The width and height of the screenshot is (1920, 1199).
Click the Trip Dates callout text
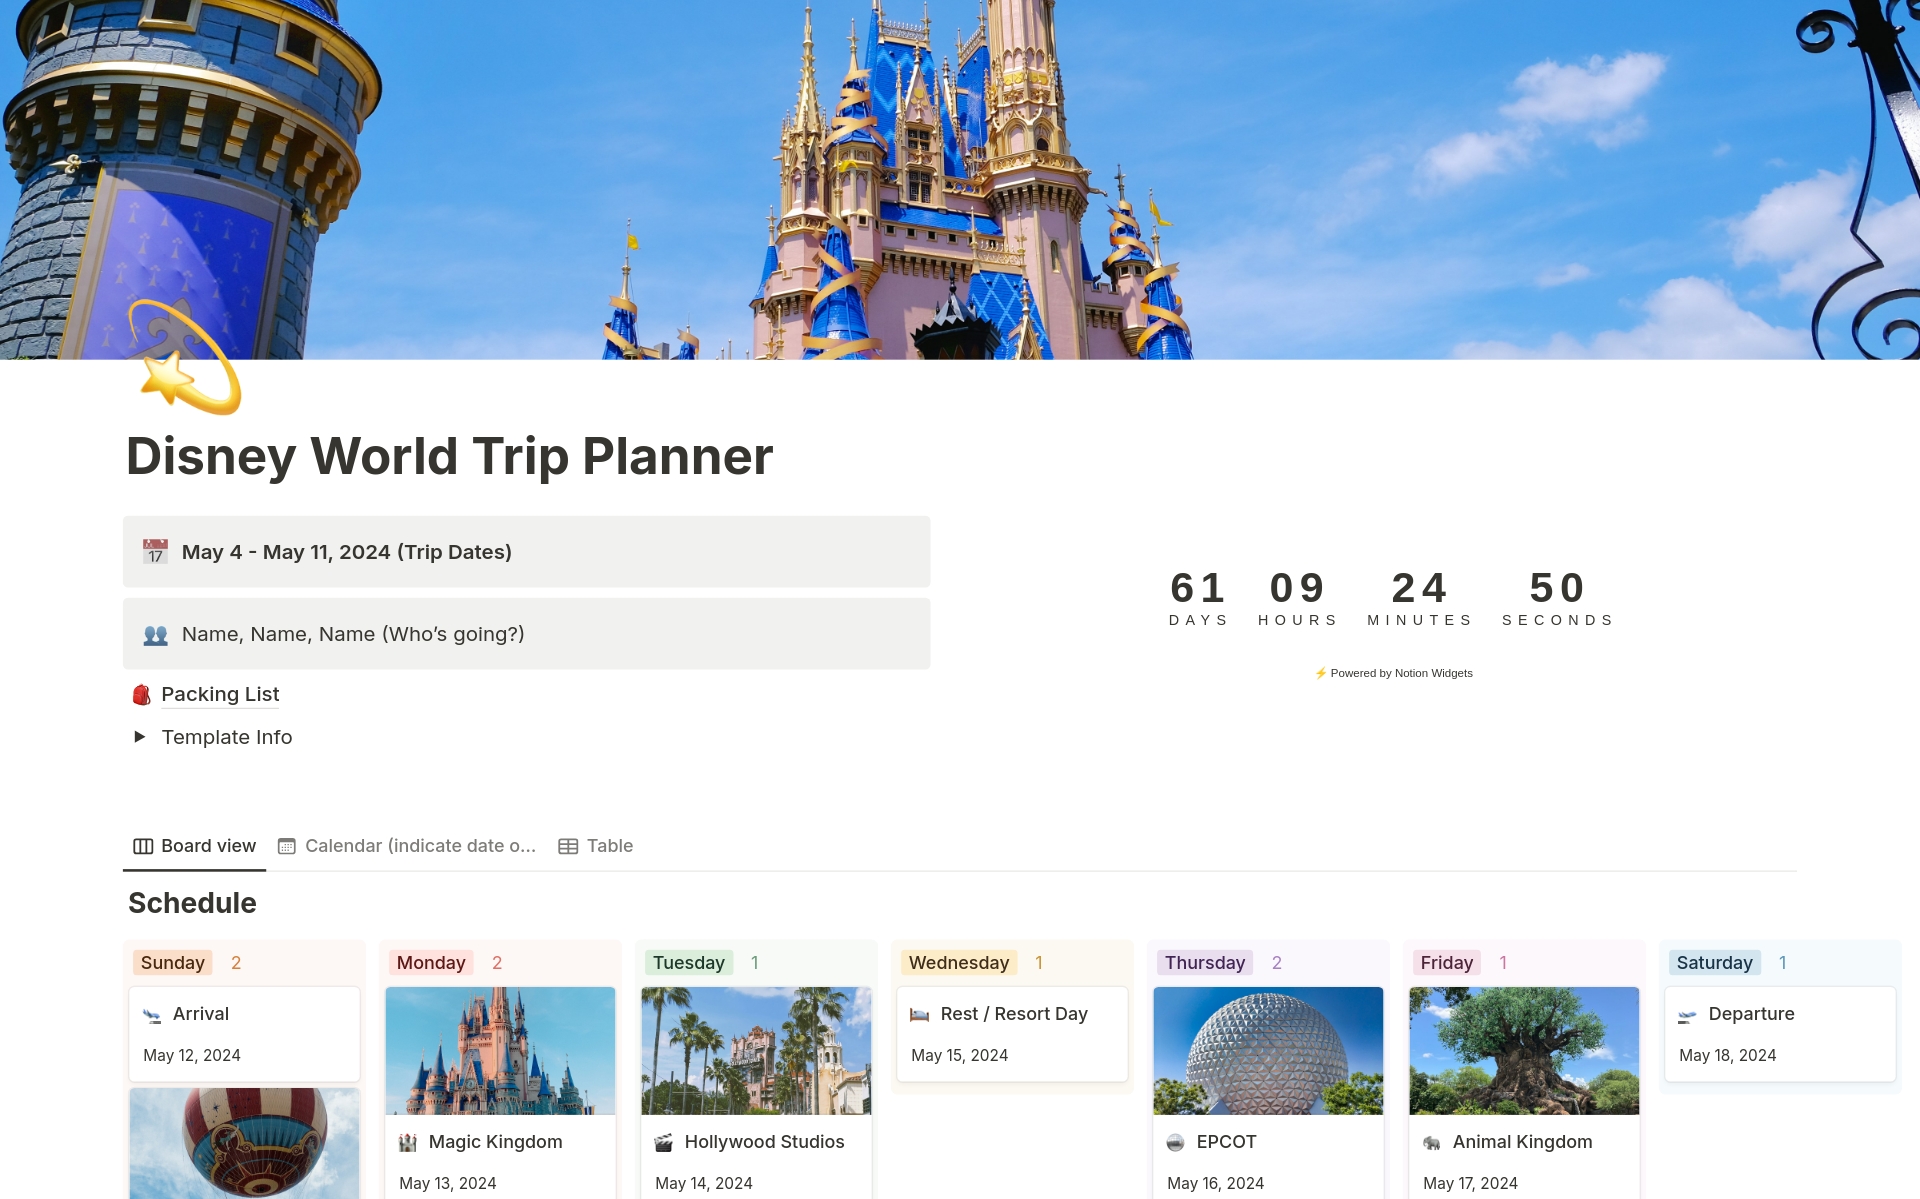coord(346,552)
